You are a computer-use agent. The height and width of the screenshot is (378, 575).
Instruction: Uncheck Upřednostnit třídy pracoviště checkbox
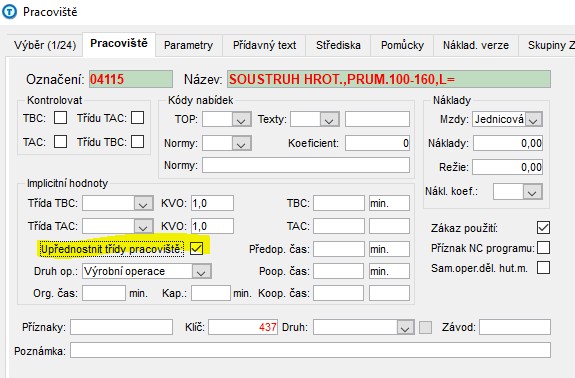tap(197, 249)
